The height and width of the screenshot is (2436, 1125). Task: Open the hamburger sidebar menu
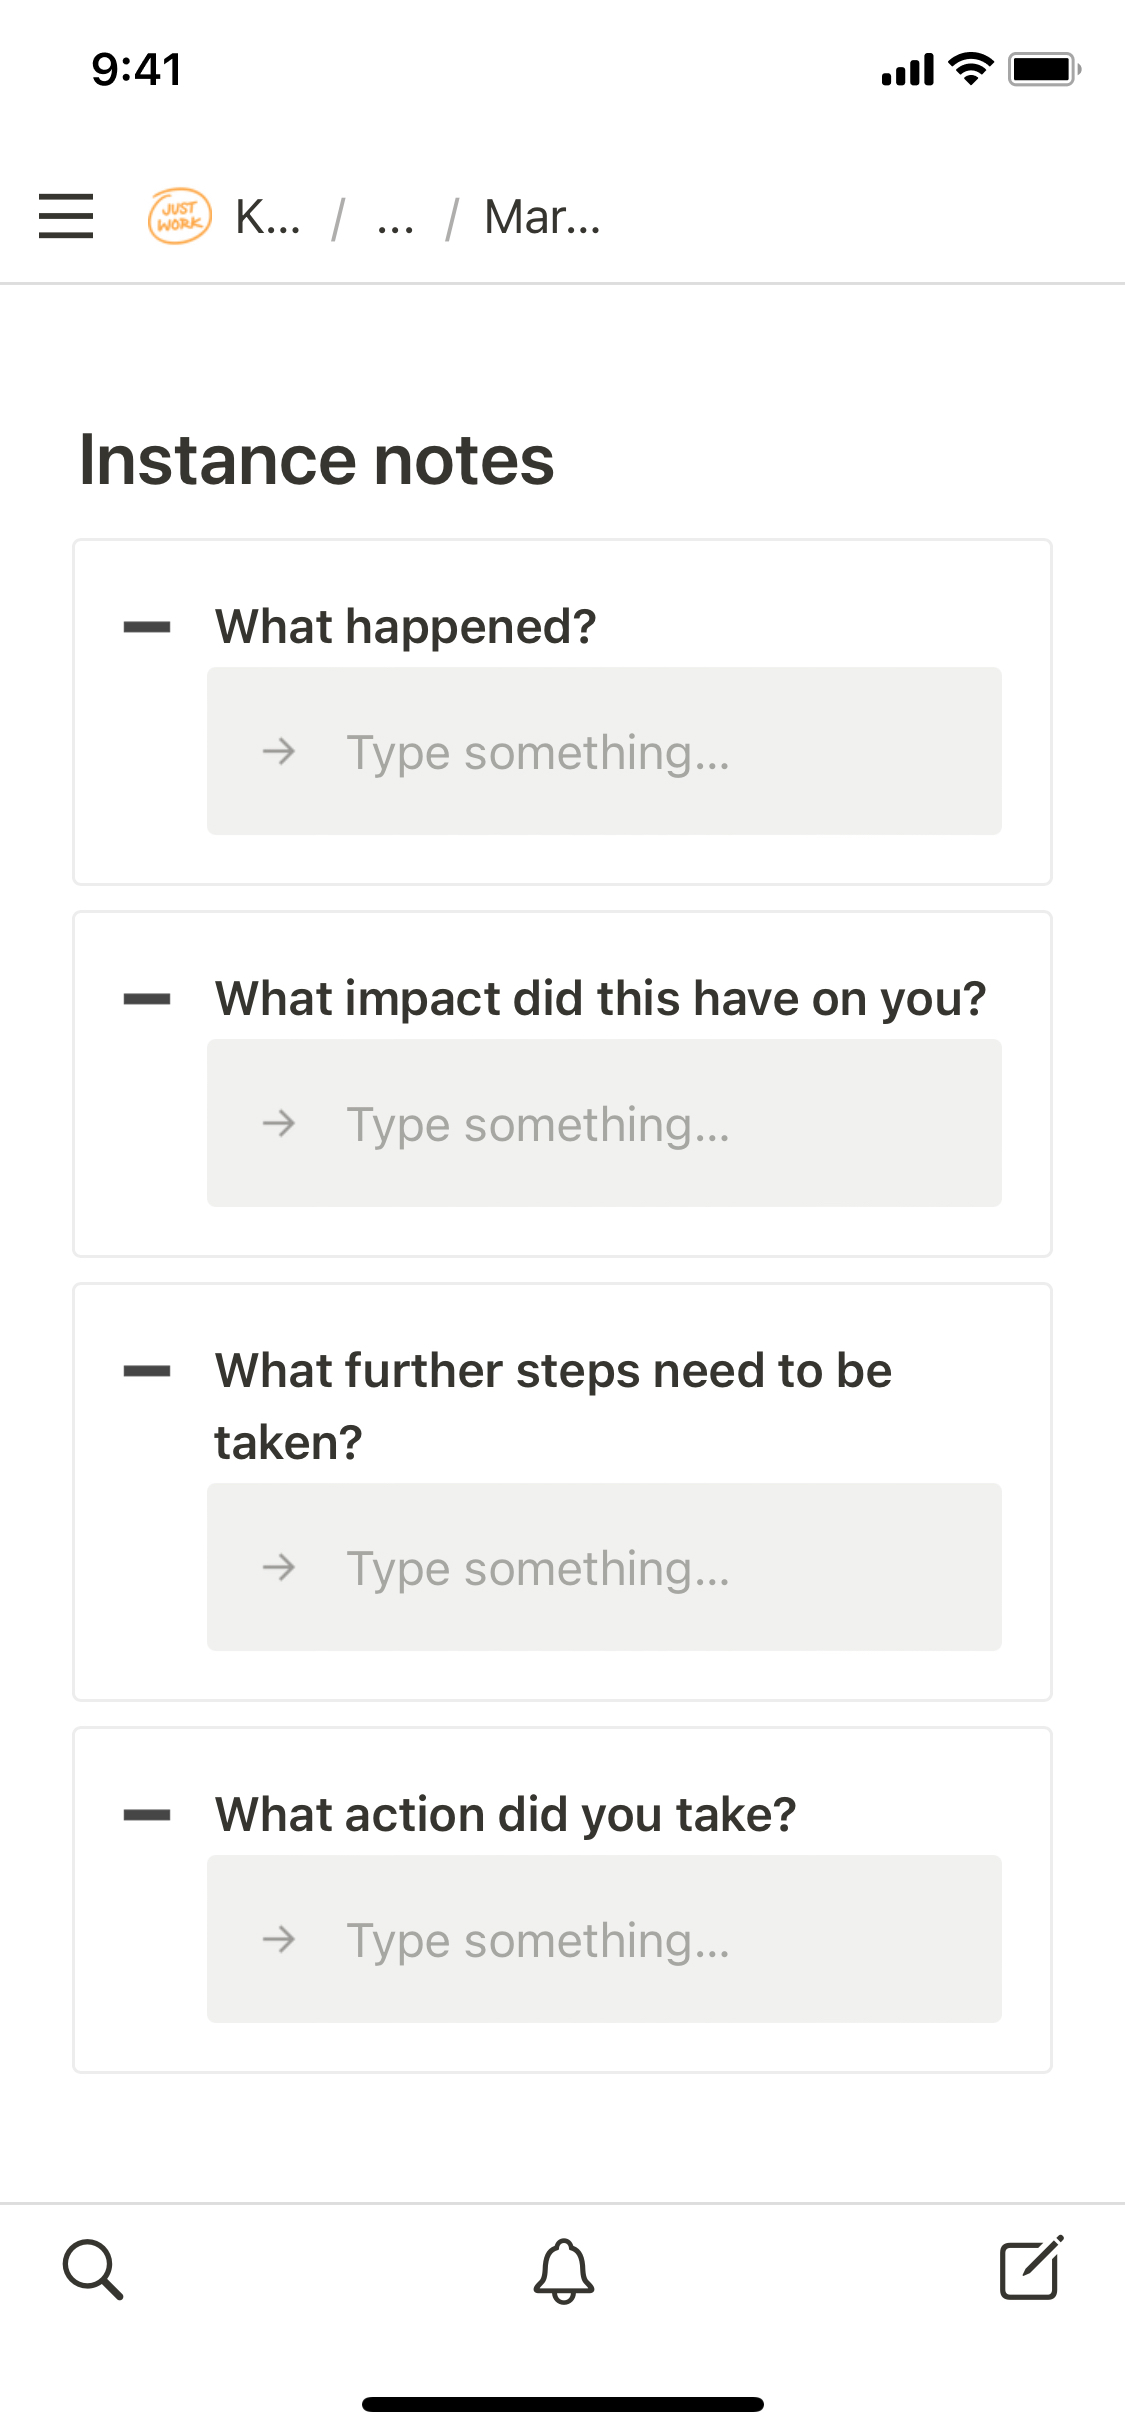(x=66, y=216)
